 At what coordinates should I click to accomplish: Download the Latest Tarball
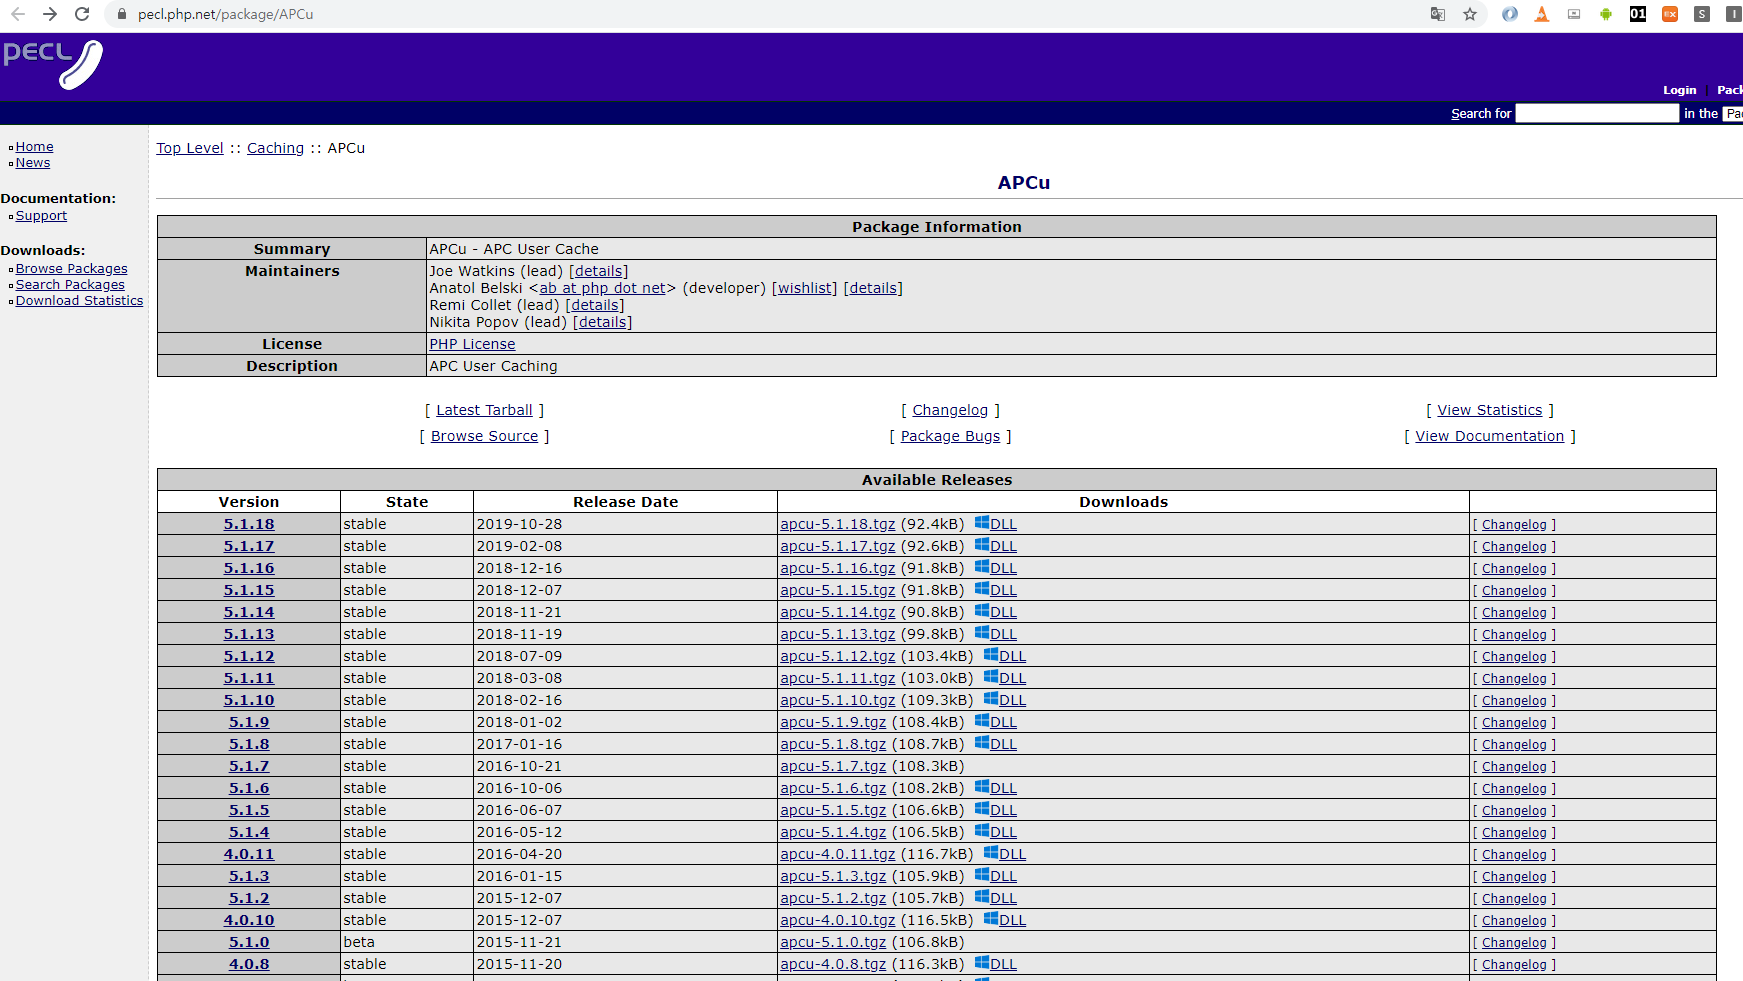(x=485, y=410)
